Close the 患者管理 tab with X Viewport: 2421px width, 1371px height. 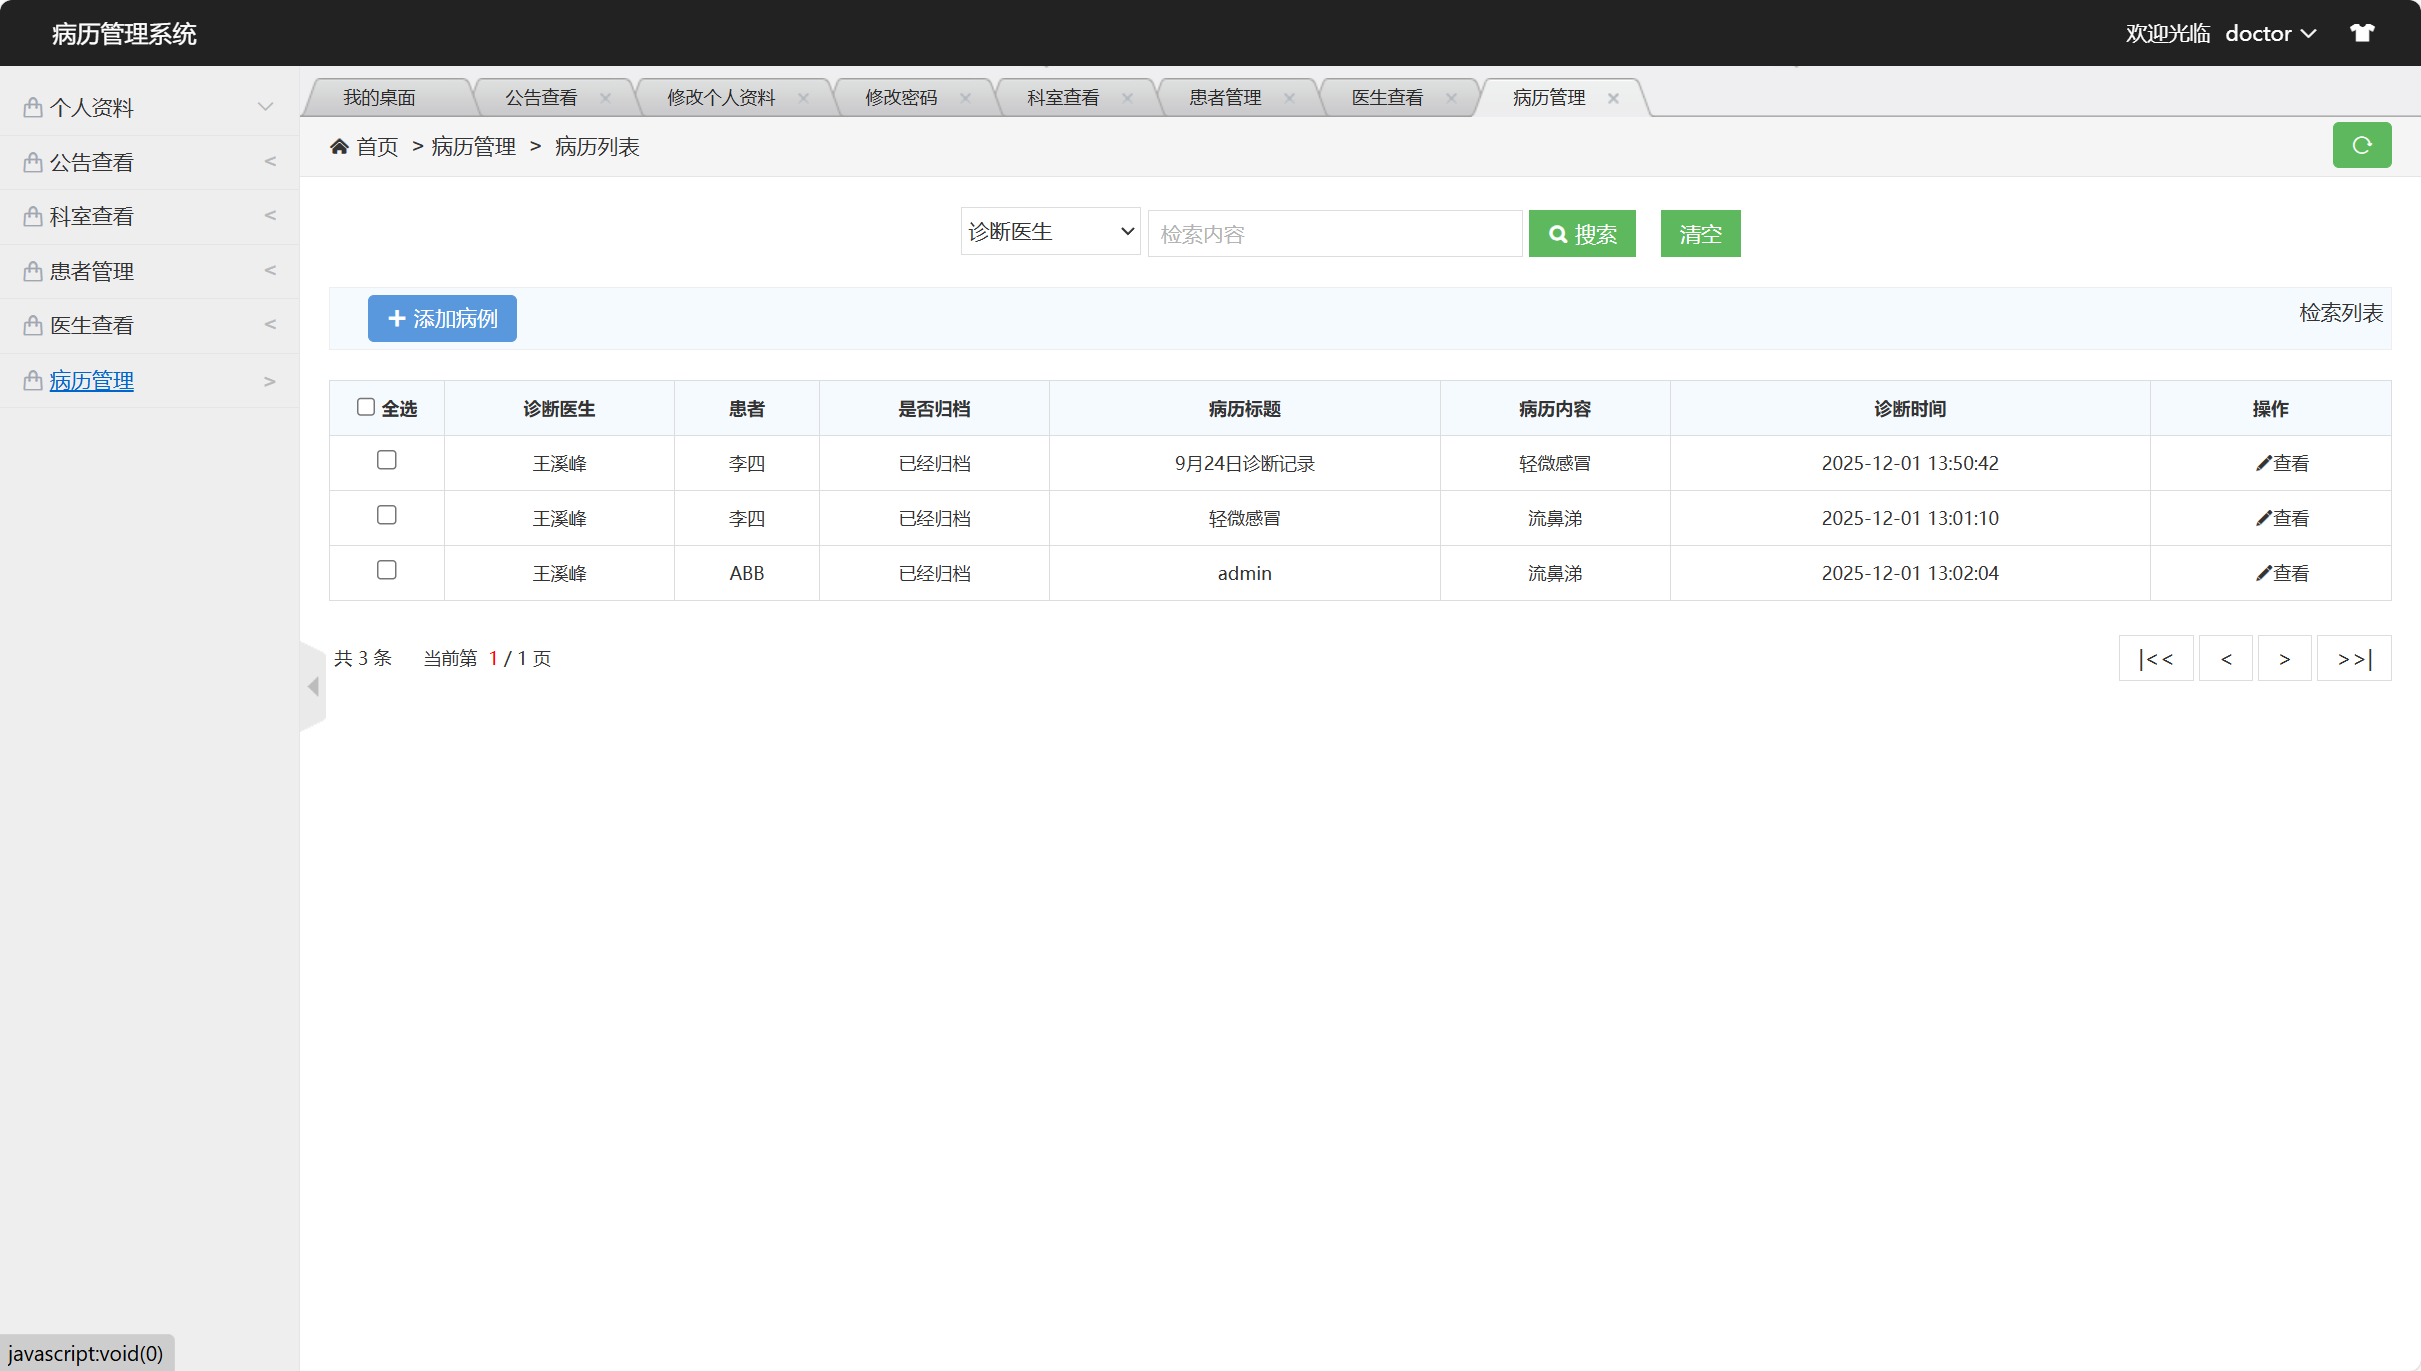pos(1289,98)
